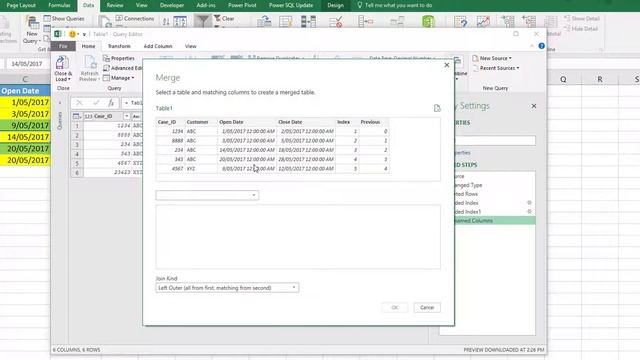The width and height of the screenshot is (640, 360).
Task: Open Quick Access Toolbar customize arrow
Action: coord(84,34)
